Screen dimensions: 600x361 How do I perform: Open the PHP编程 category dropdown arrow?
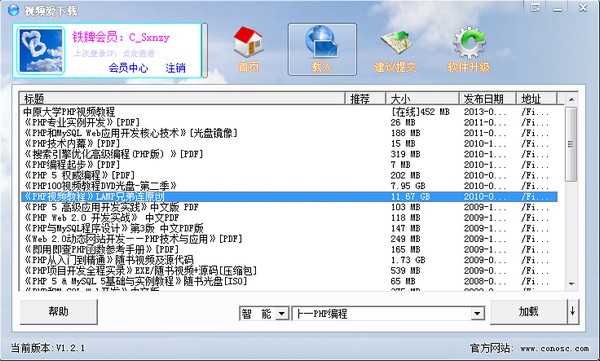477,314
